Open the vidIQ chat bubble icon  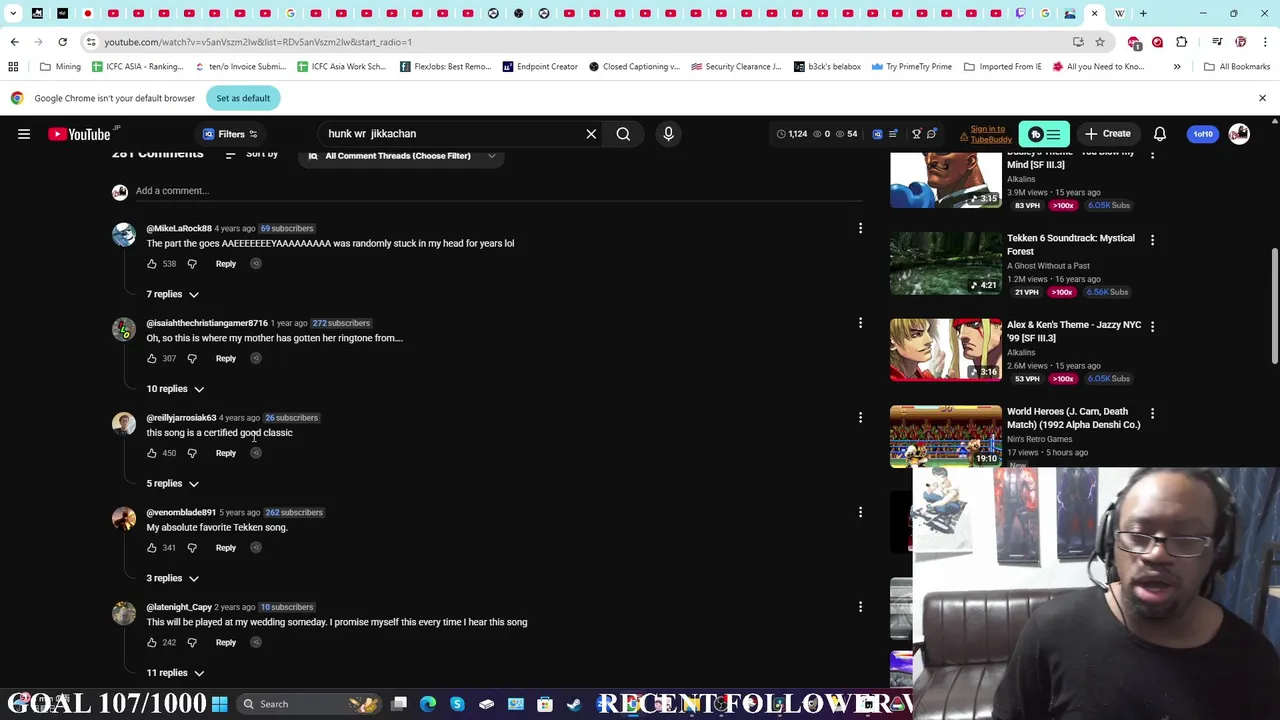931,134
